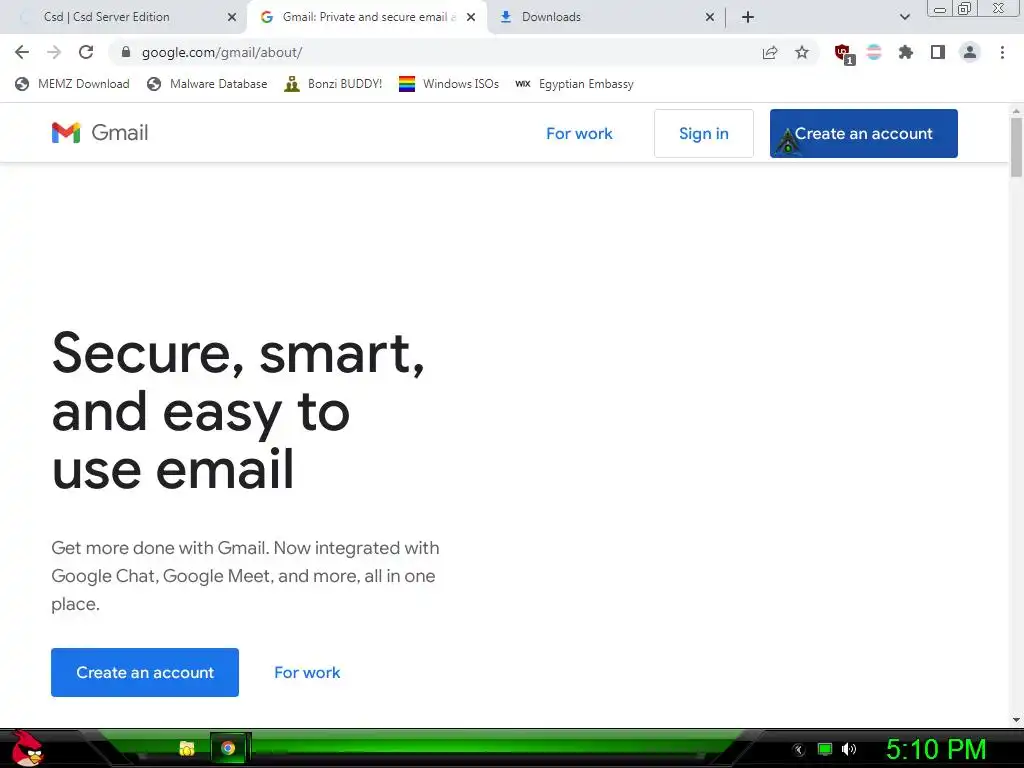Close the Gmail tab
The image size is (1024, 768).
471,17
